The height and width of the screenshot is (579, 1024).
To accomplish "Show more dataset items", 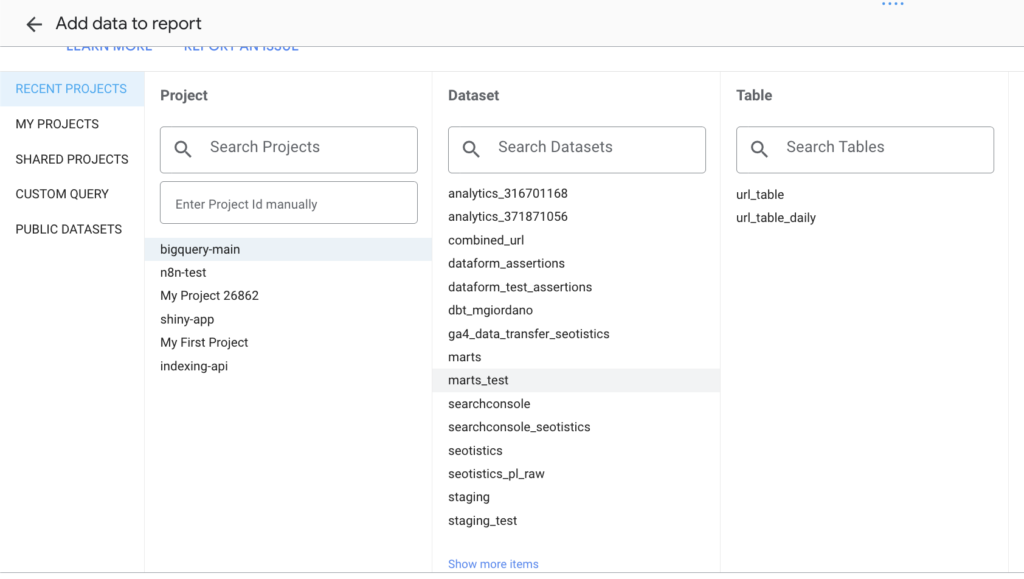I will coord(493,564).
